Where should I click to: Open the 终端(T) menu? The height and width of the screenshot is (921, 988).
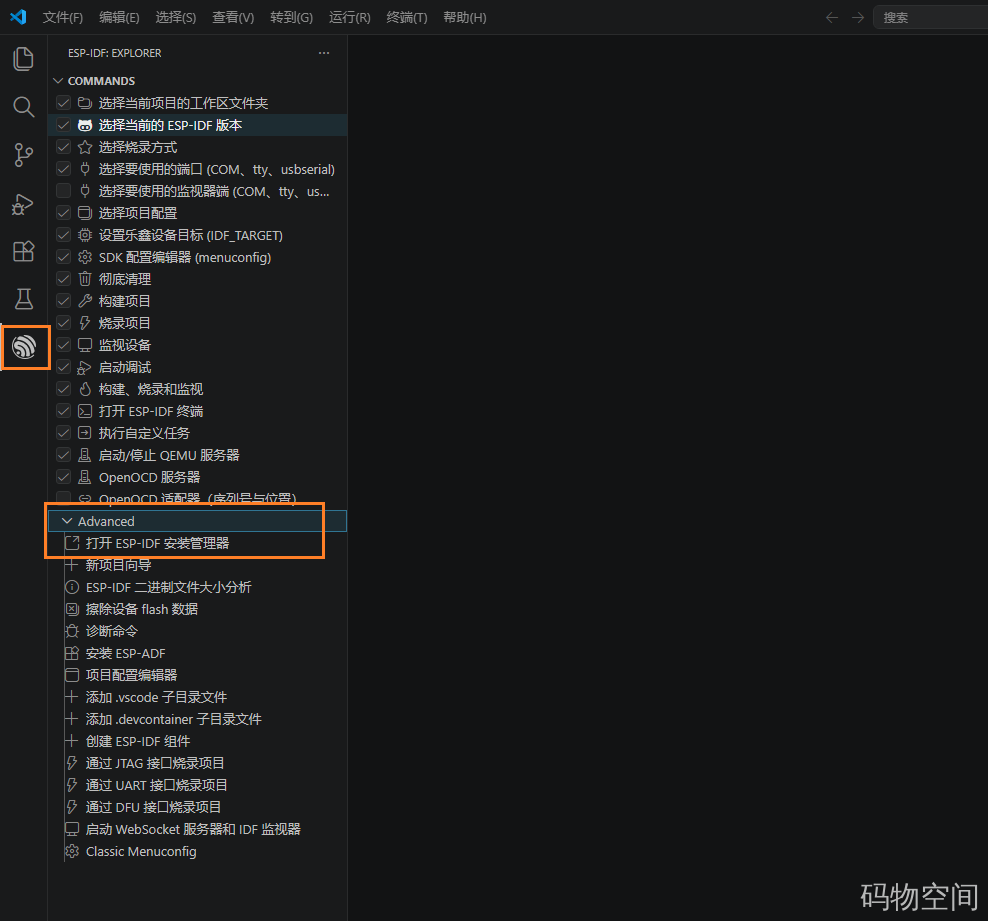pyautogui.click(x=406, y=18)
